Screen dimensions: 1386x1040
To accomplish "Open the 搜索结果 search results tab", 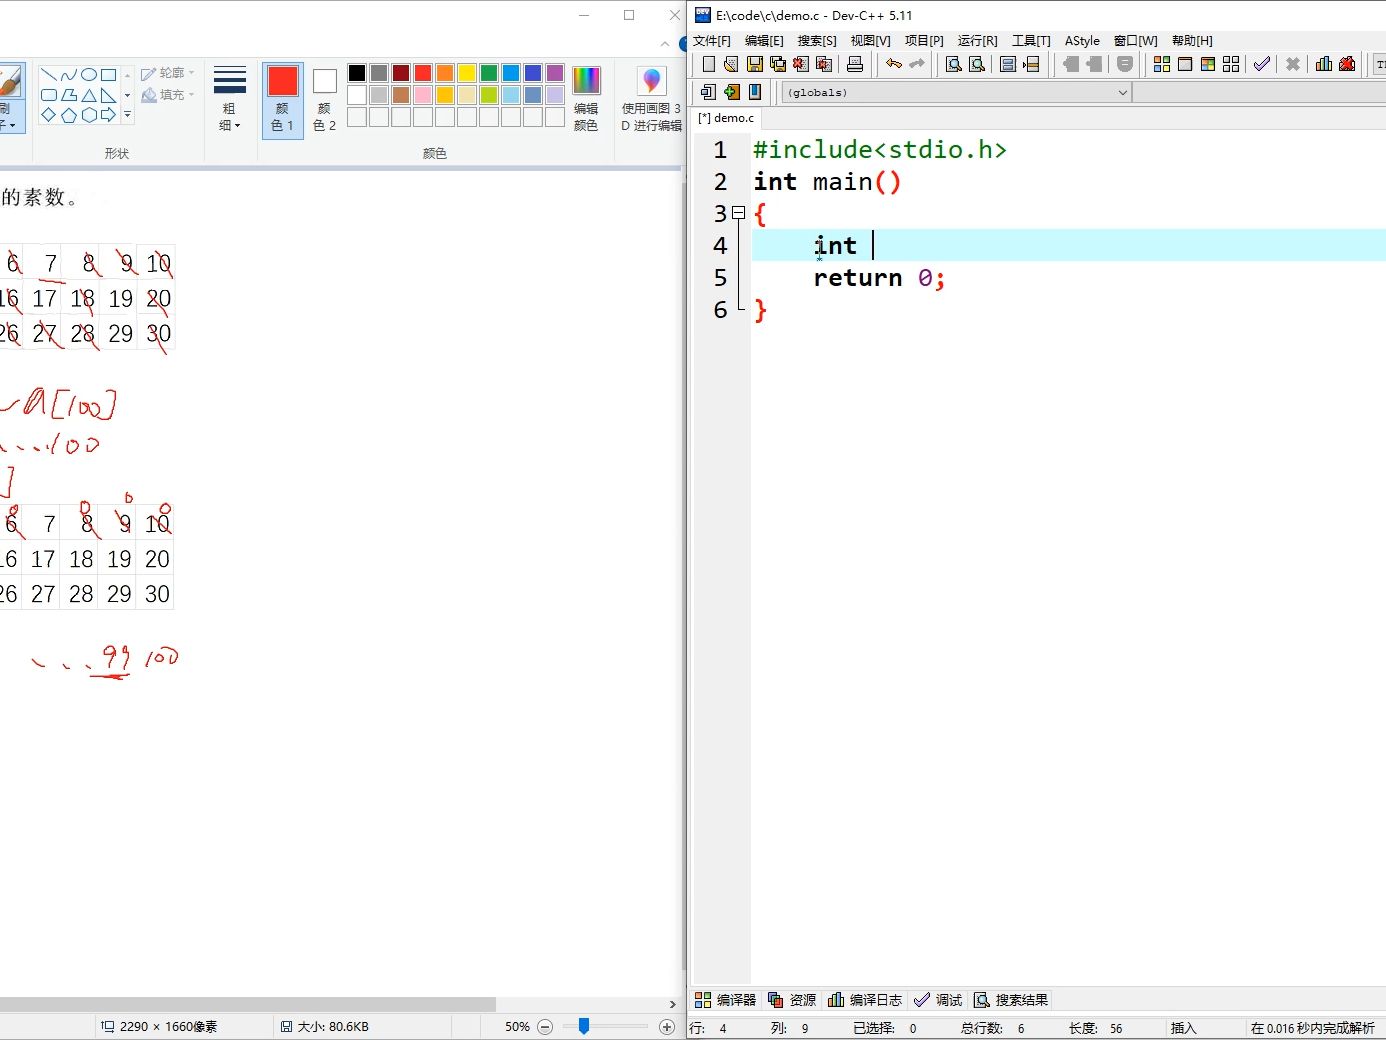I will (1011, 1000).
